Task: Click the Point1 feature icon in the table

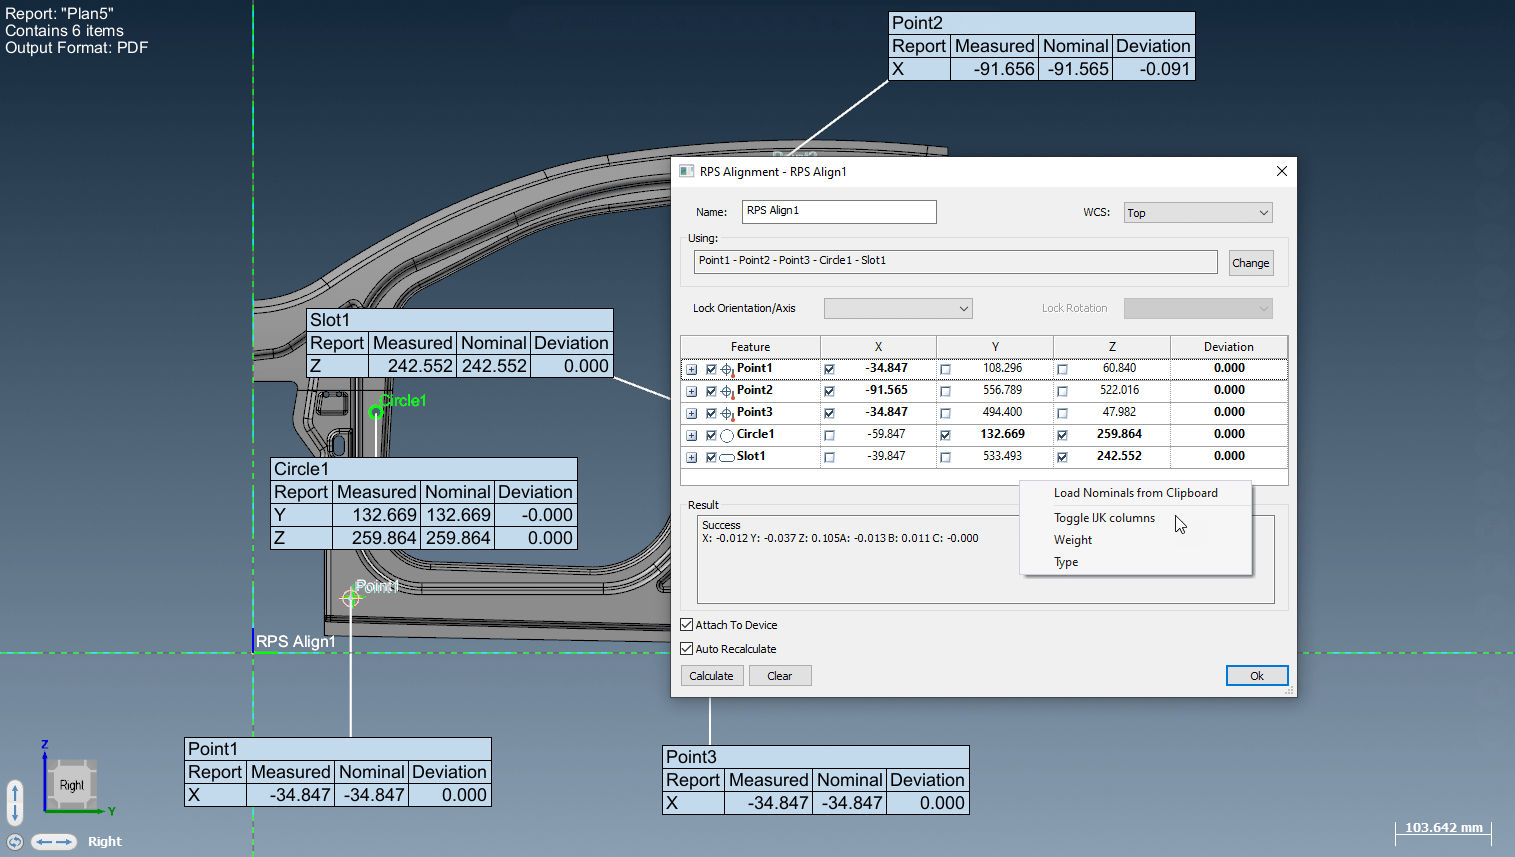Action: tap(727, 369)
